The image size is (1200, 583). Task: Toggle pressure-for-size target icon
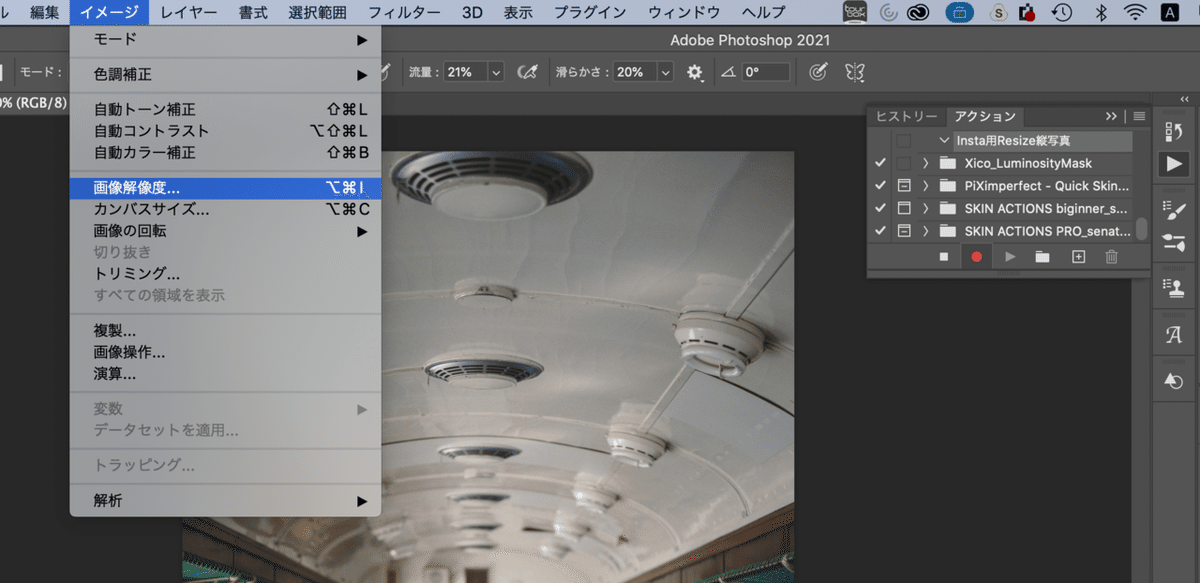[817, 72]
